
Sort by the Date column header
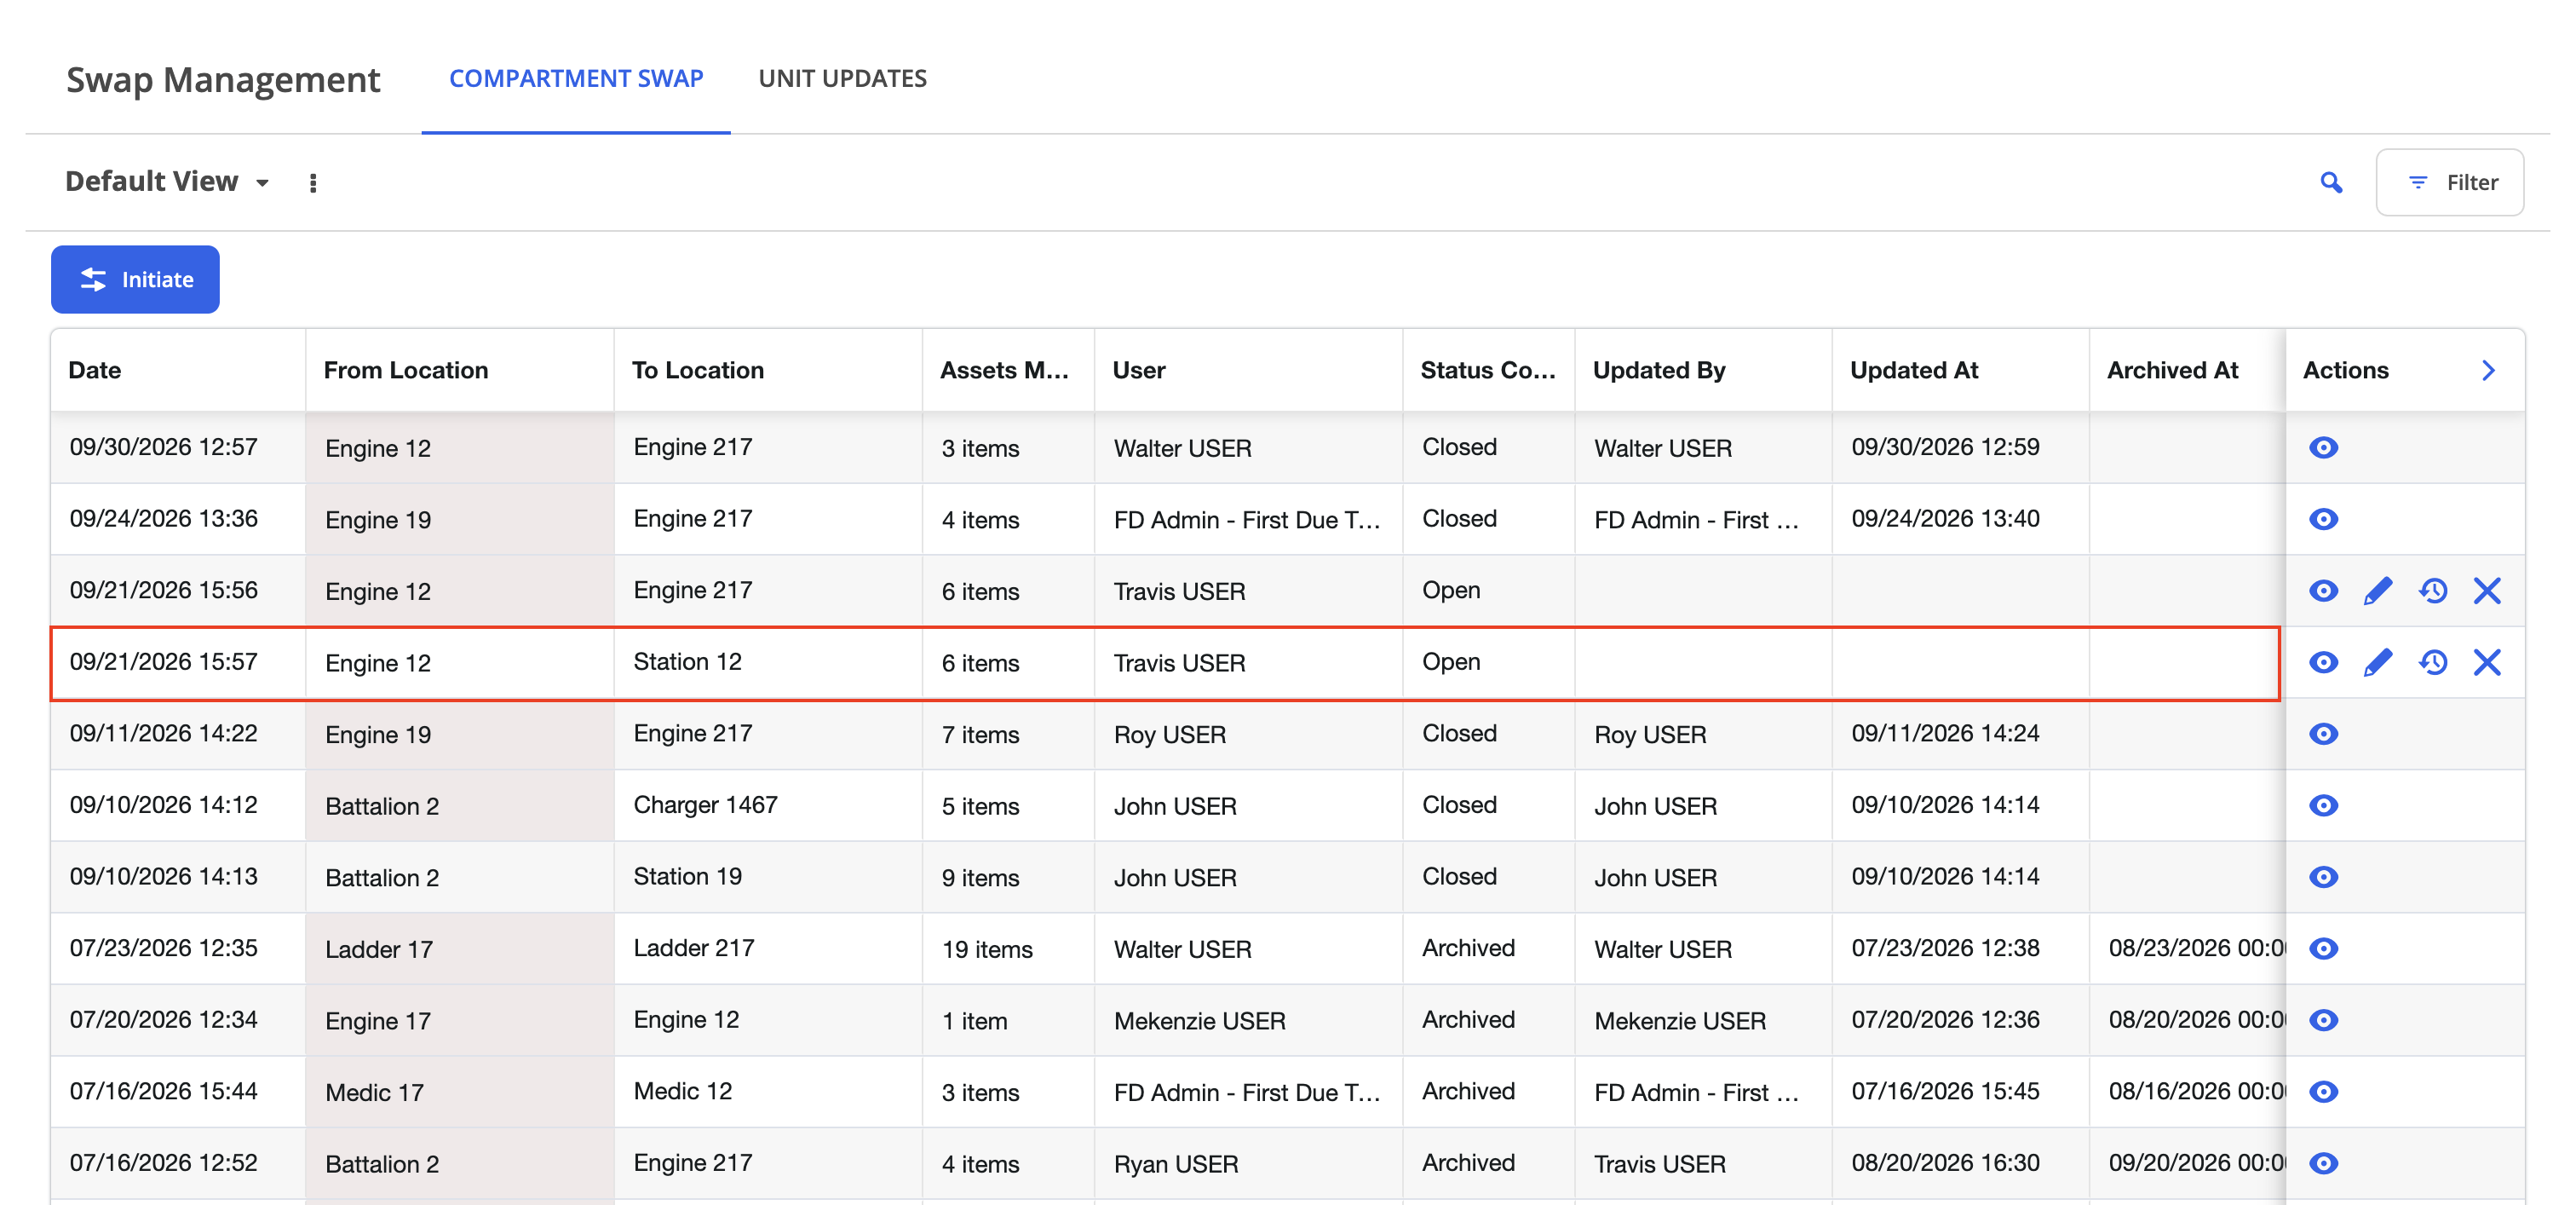pyautogui.click(x=178, y=371)
